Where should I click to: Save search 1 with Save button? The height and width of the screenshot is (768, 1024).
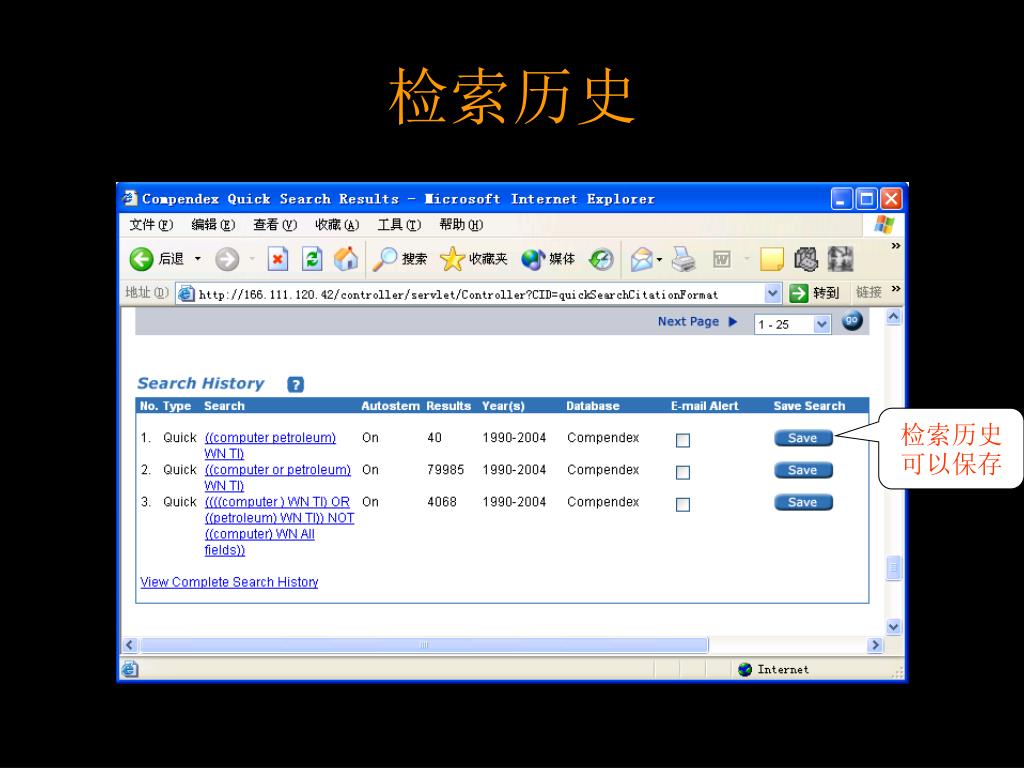(803, 438)
